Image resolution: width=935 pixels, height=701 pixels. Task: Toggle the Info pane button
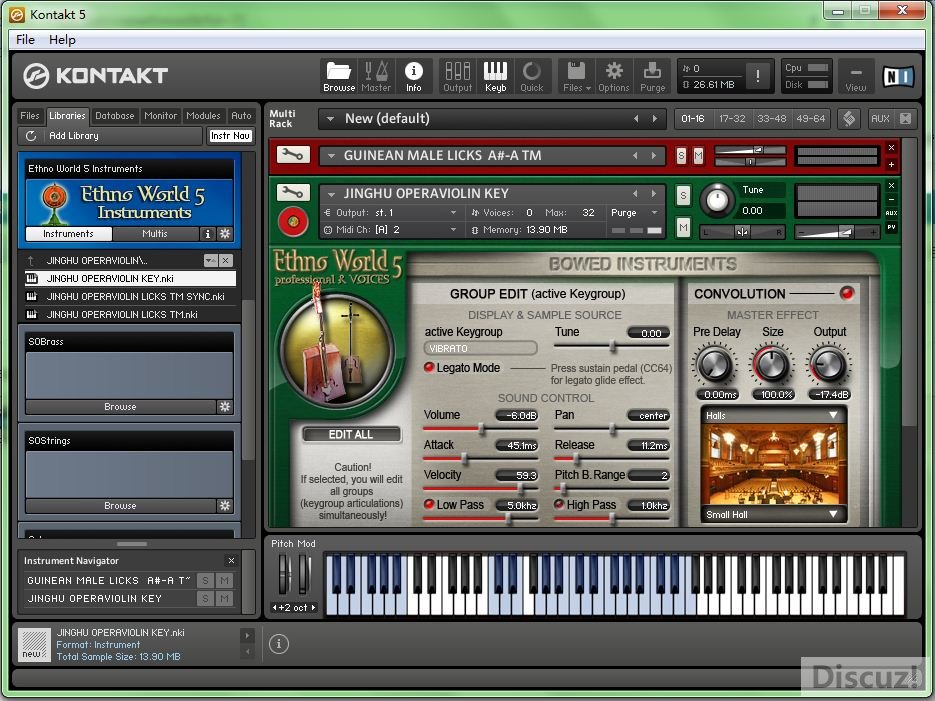[x=413, y=76]
